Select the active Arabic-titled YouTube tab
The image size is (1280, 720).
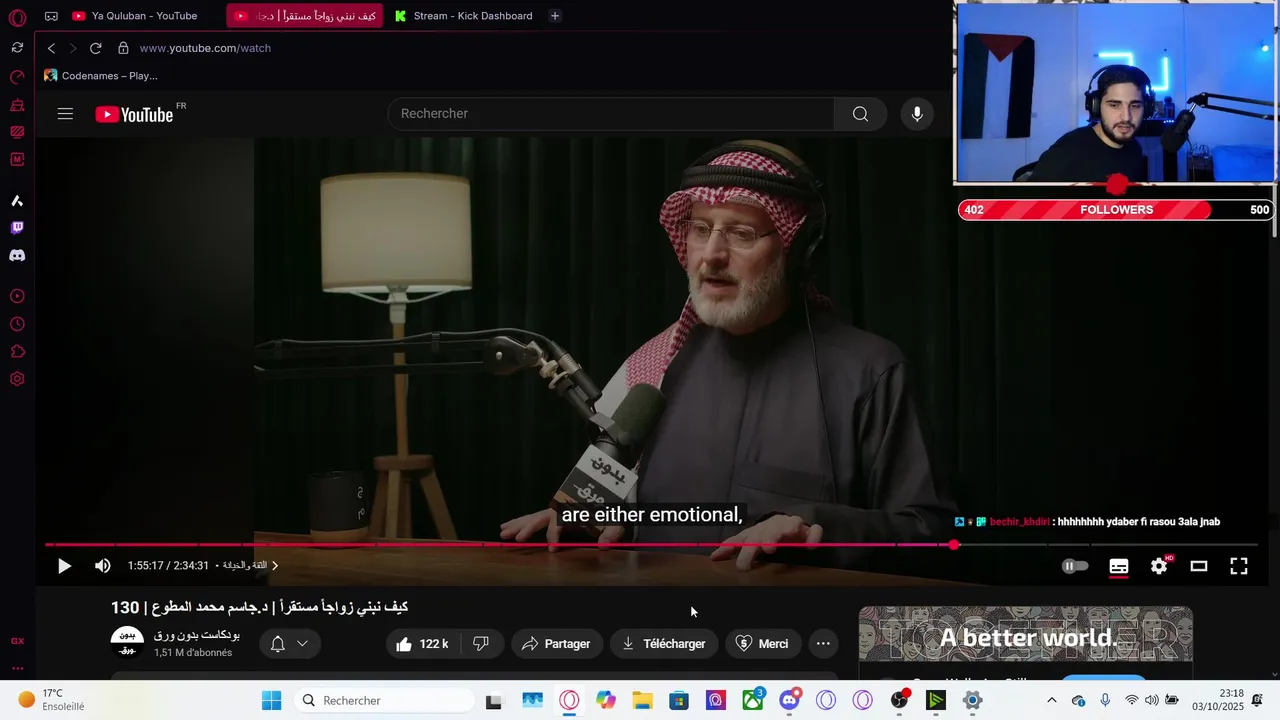305,16
